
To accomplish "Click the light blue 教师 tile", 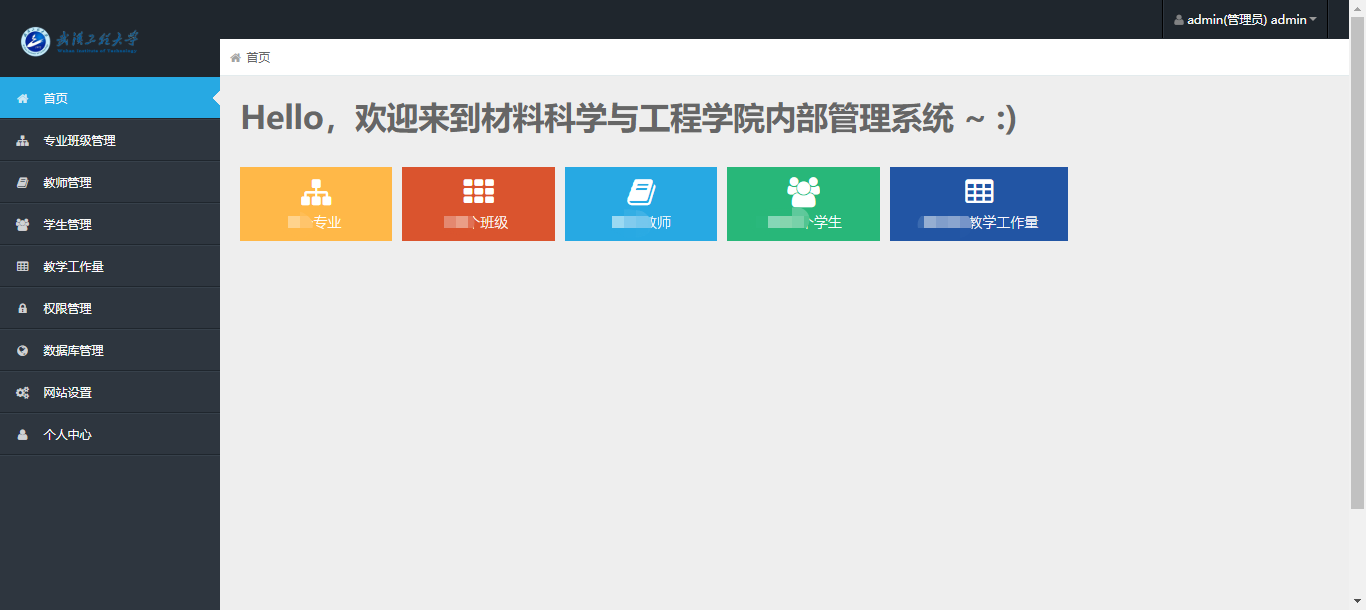I will coord(641,204).
